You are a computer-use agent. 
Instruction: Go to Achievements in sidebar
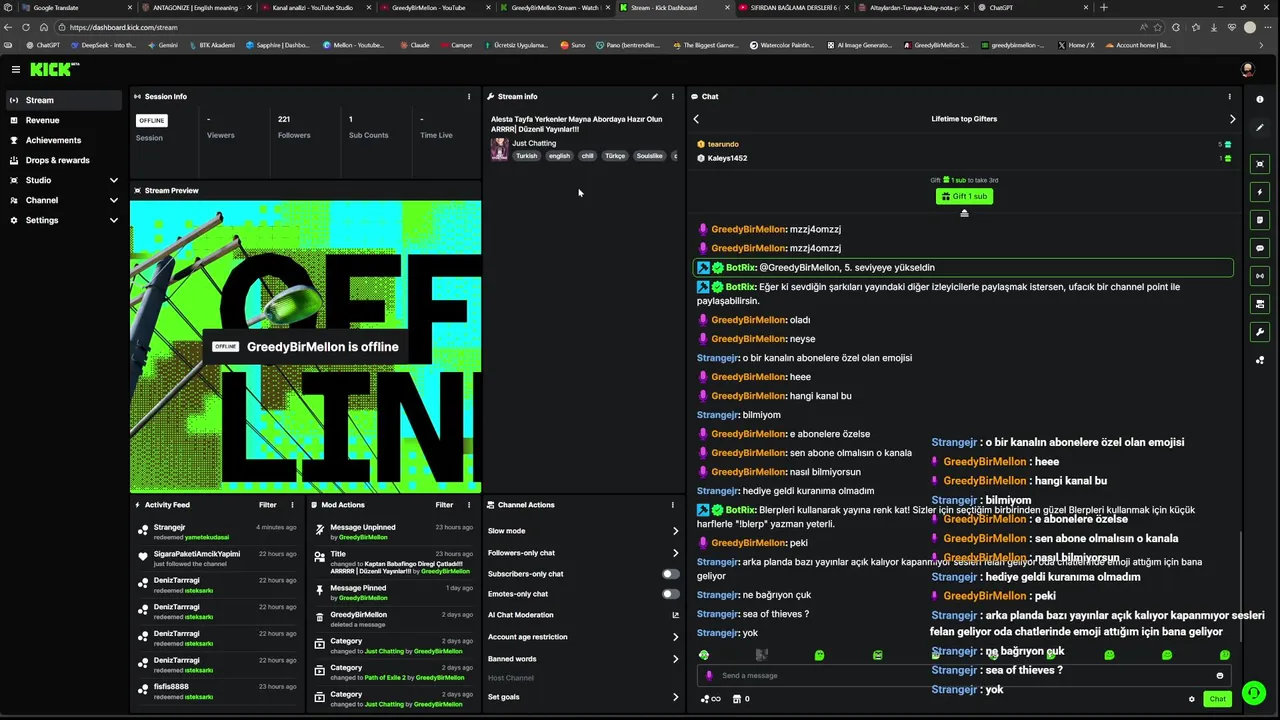[x=64, y=140]
